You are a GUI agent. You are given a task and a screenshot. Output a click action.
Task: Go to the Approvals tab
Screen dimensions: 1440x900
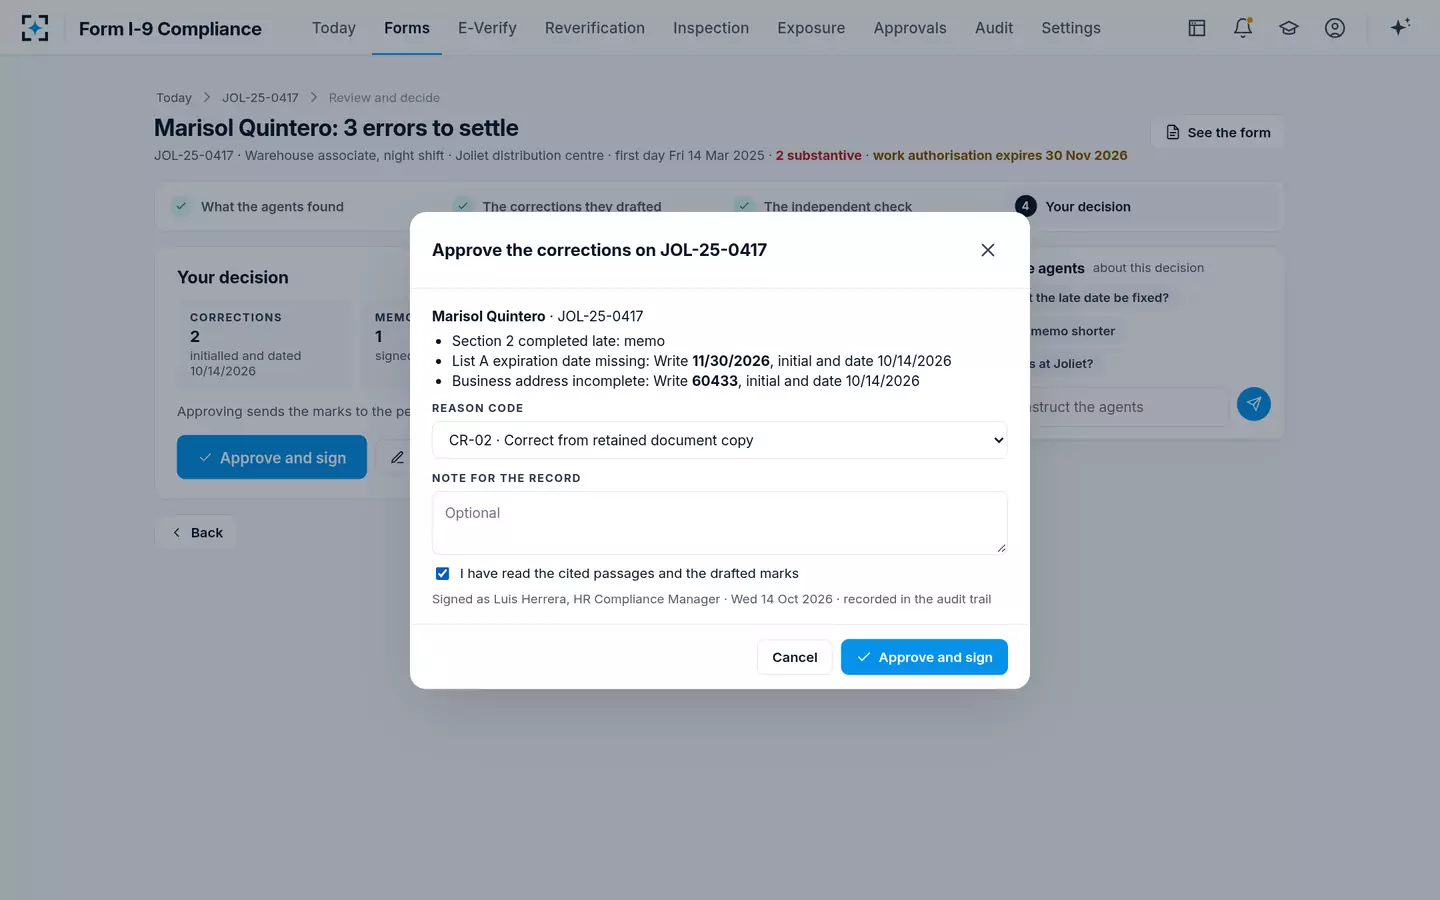click(x=910, y=28)
